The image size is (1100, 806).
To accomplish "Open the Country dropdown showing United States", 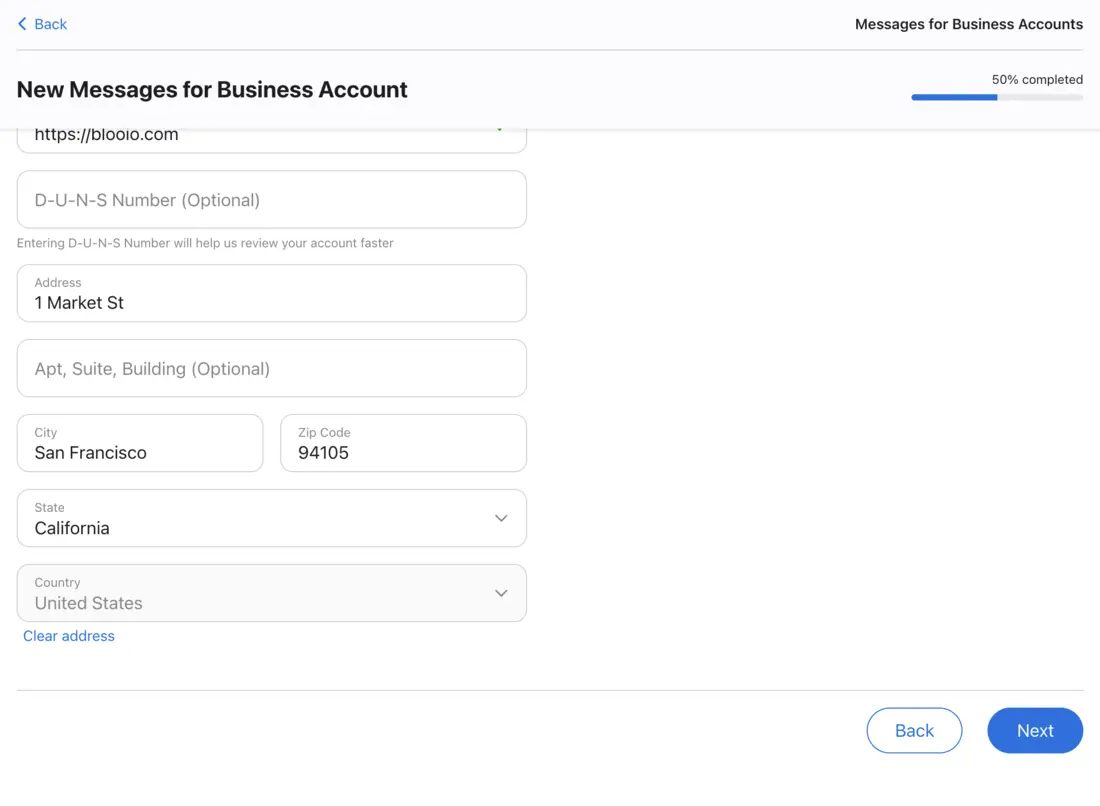I will tap(271, 593).
